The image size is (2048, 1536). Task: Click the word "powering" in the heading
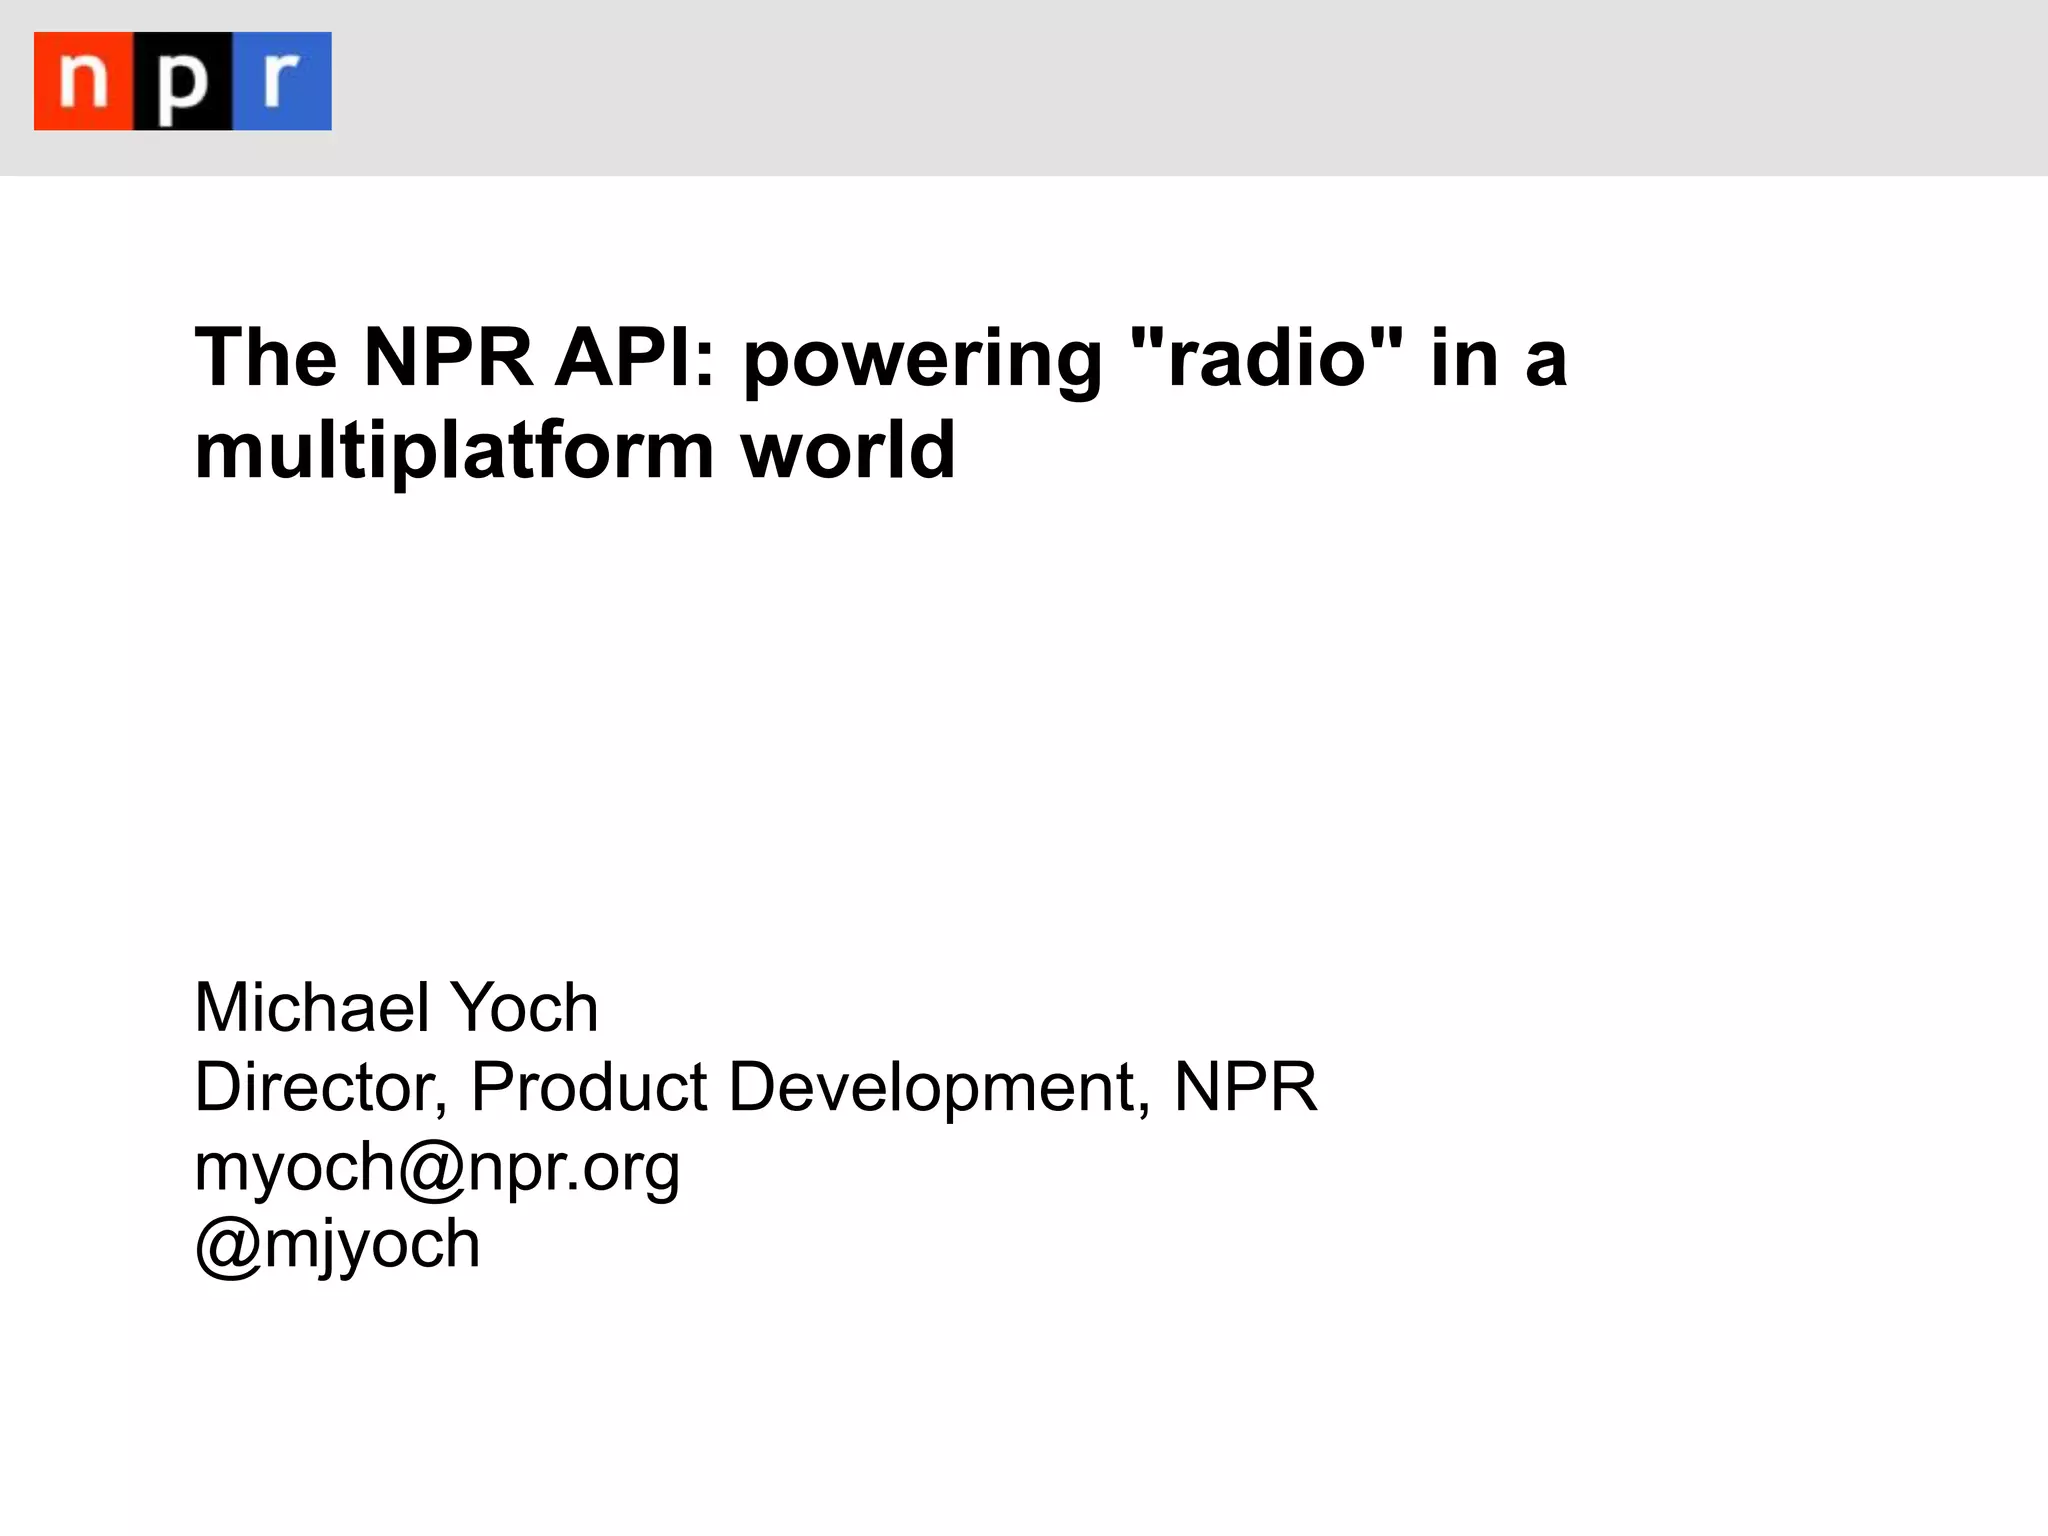click(922, 360)
